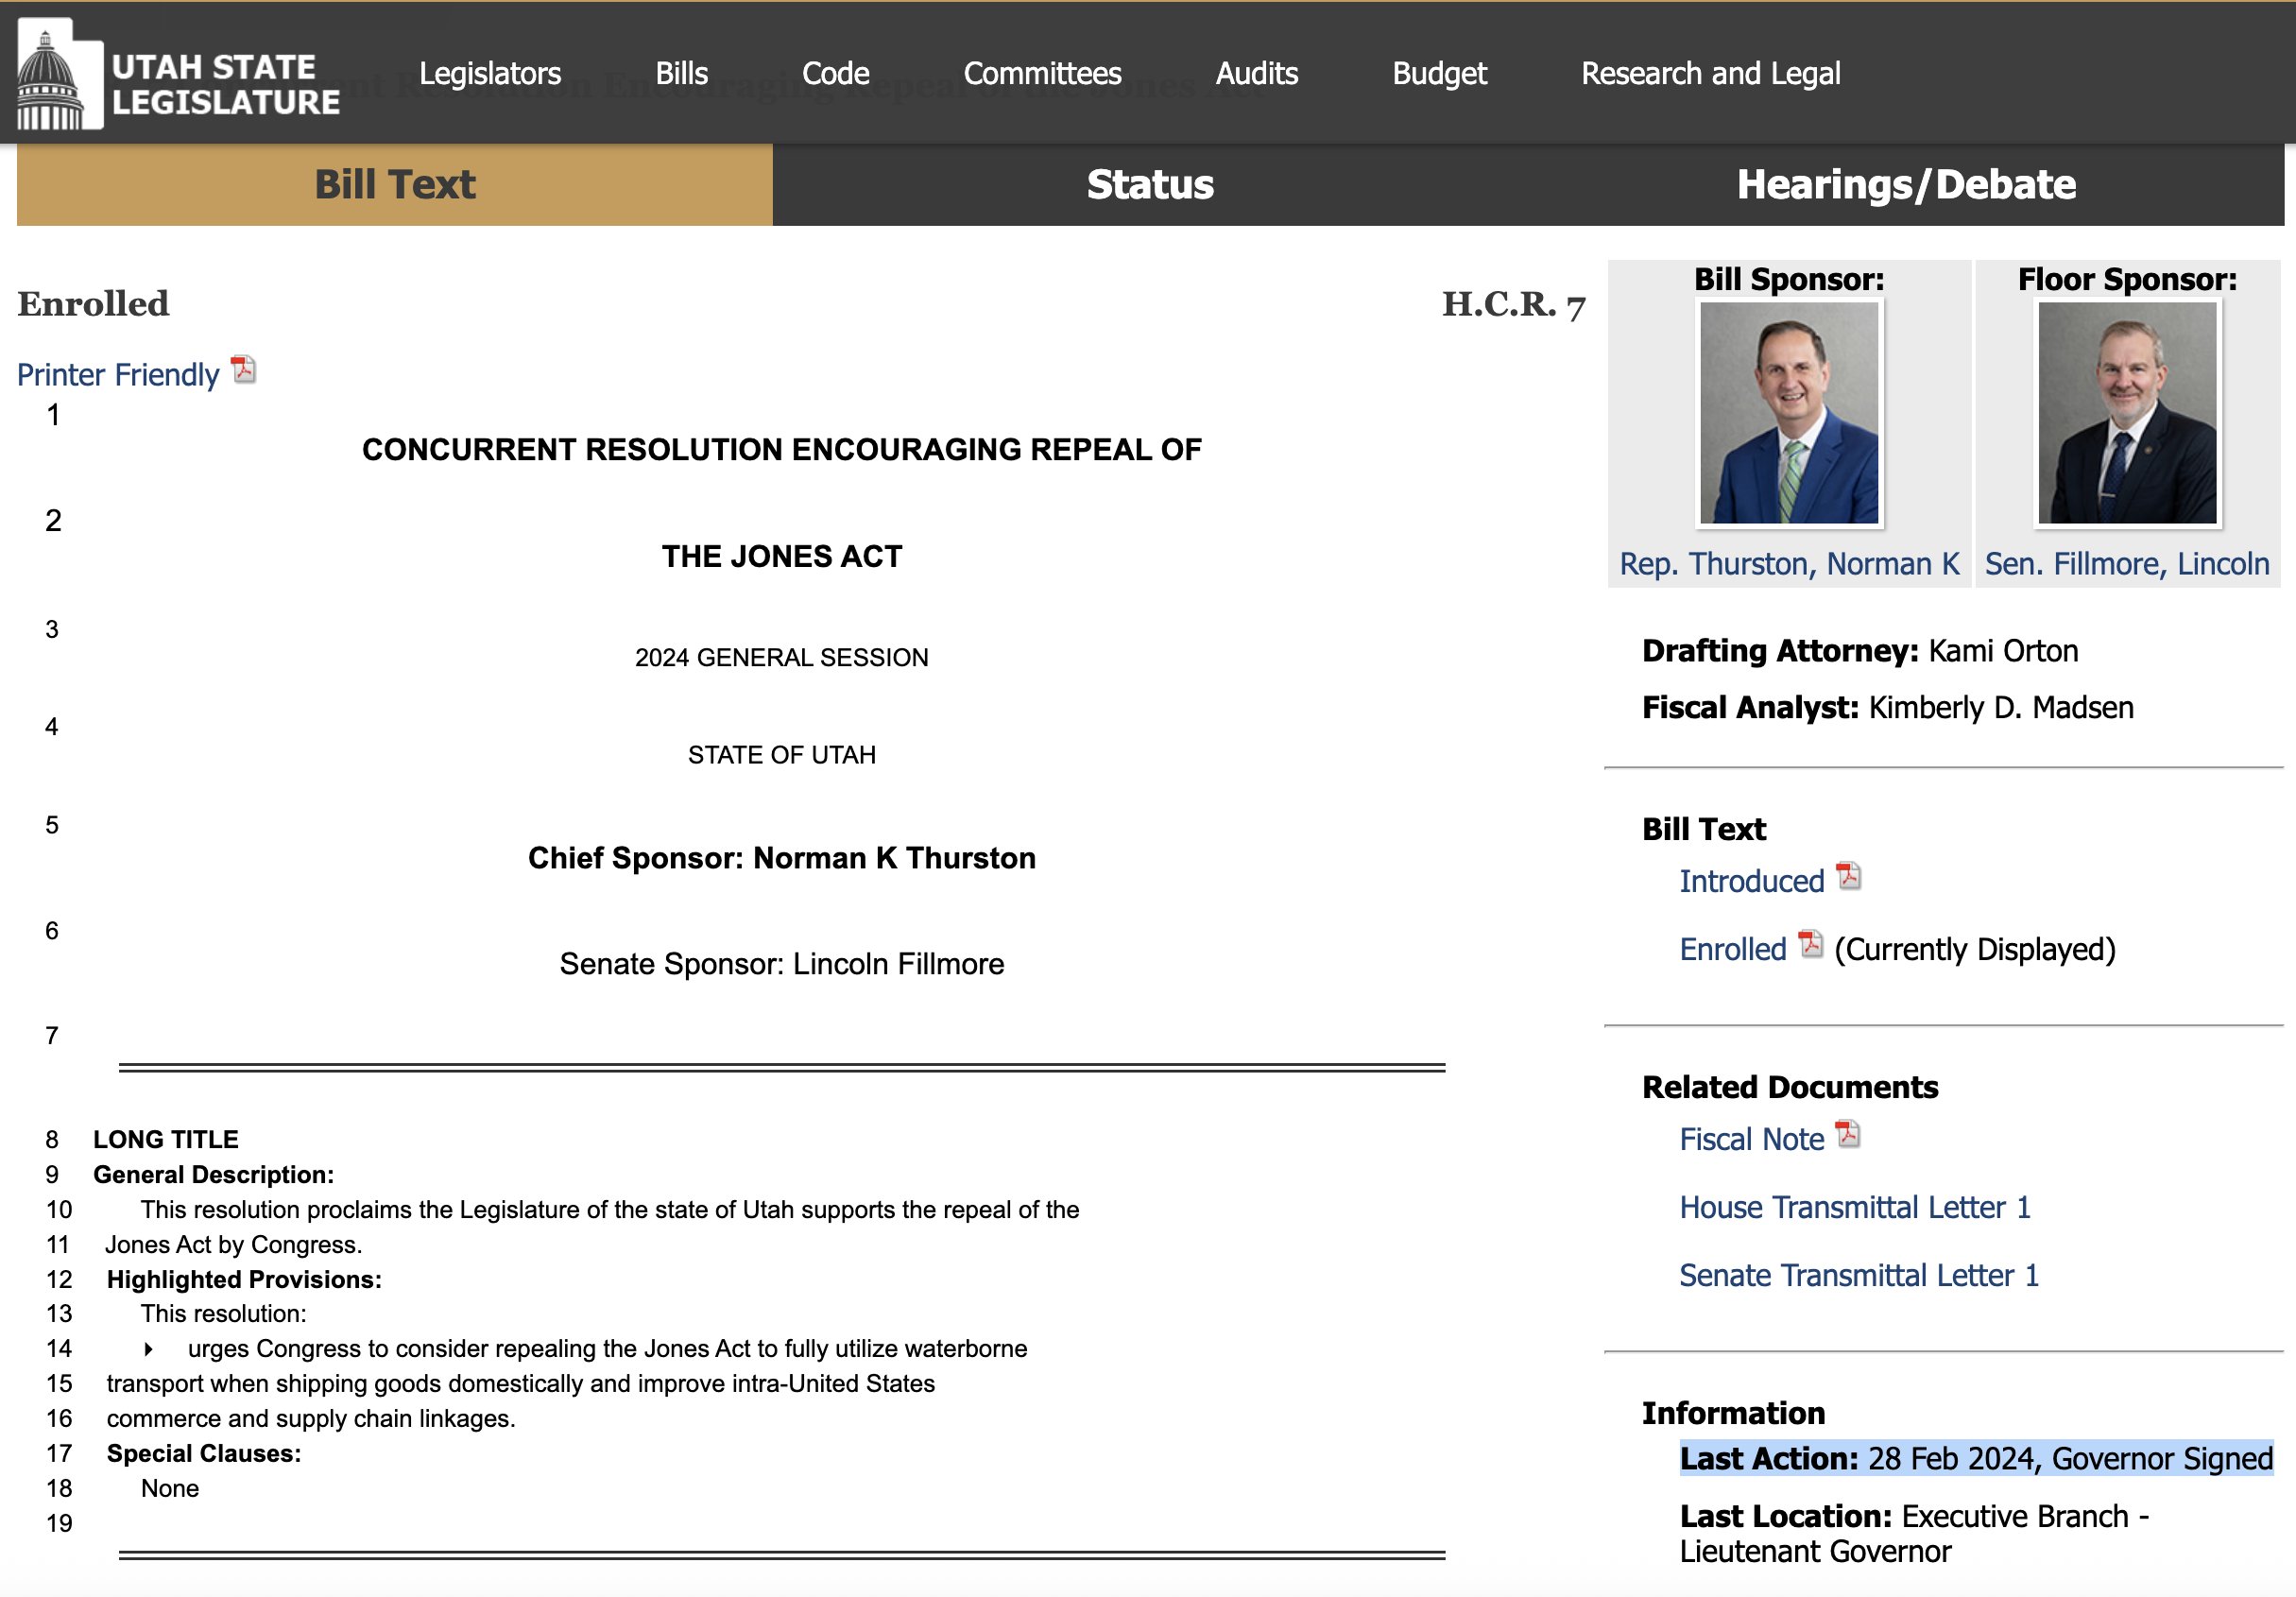This screenshot has height=1597, width=2296.
Task: Open PDF icon beside Fiscal Note
Action: click(x=1848, y=1134)
